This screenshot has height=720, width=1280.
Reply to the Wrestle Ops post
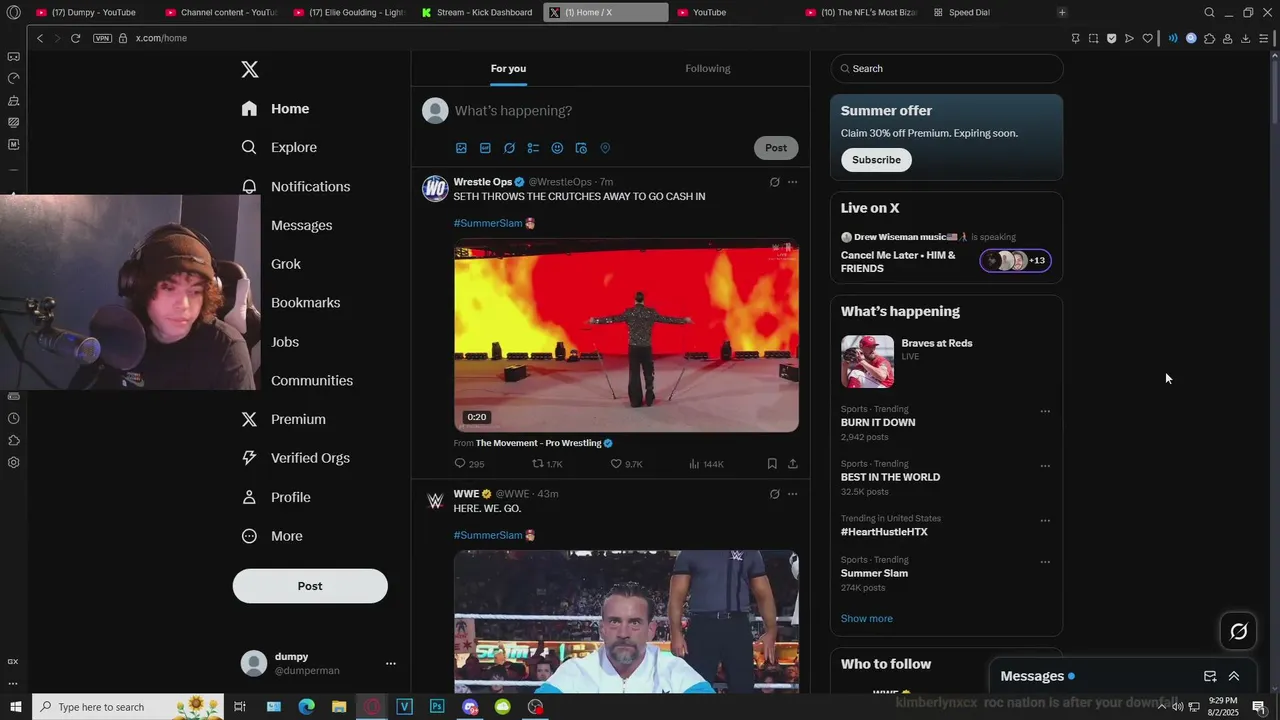coord(468,464)
